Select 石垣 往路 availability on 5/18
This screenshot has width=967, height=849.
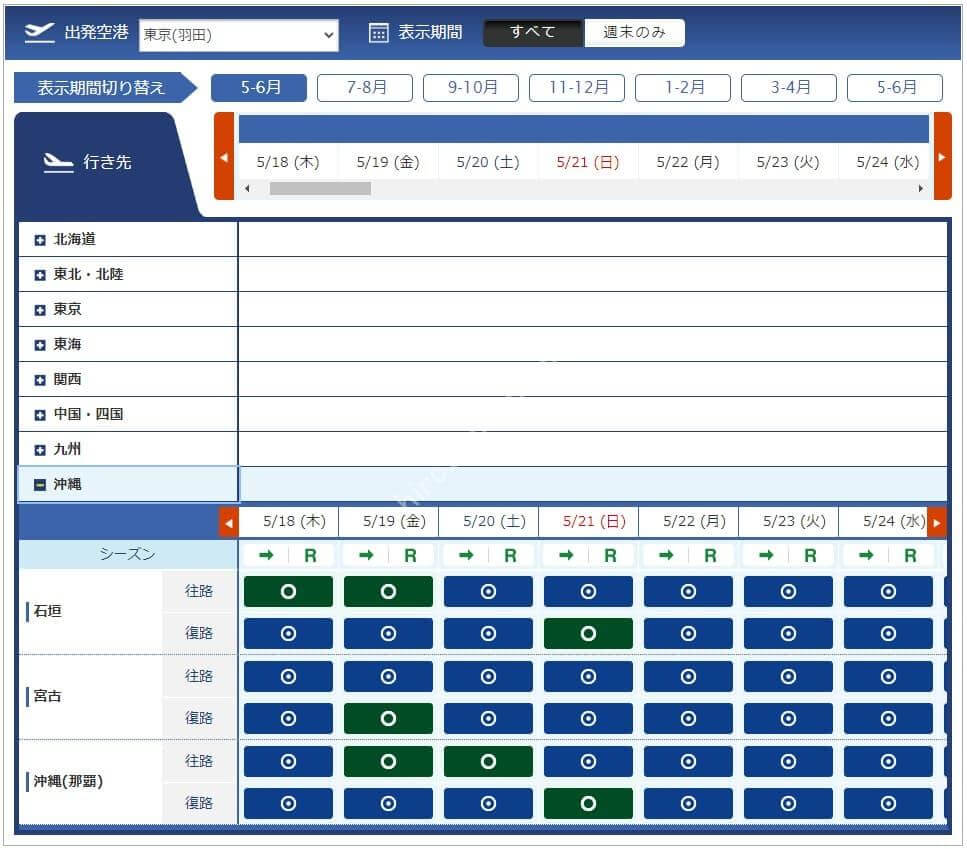tap(288, 592)
